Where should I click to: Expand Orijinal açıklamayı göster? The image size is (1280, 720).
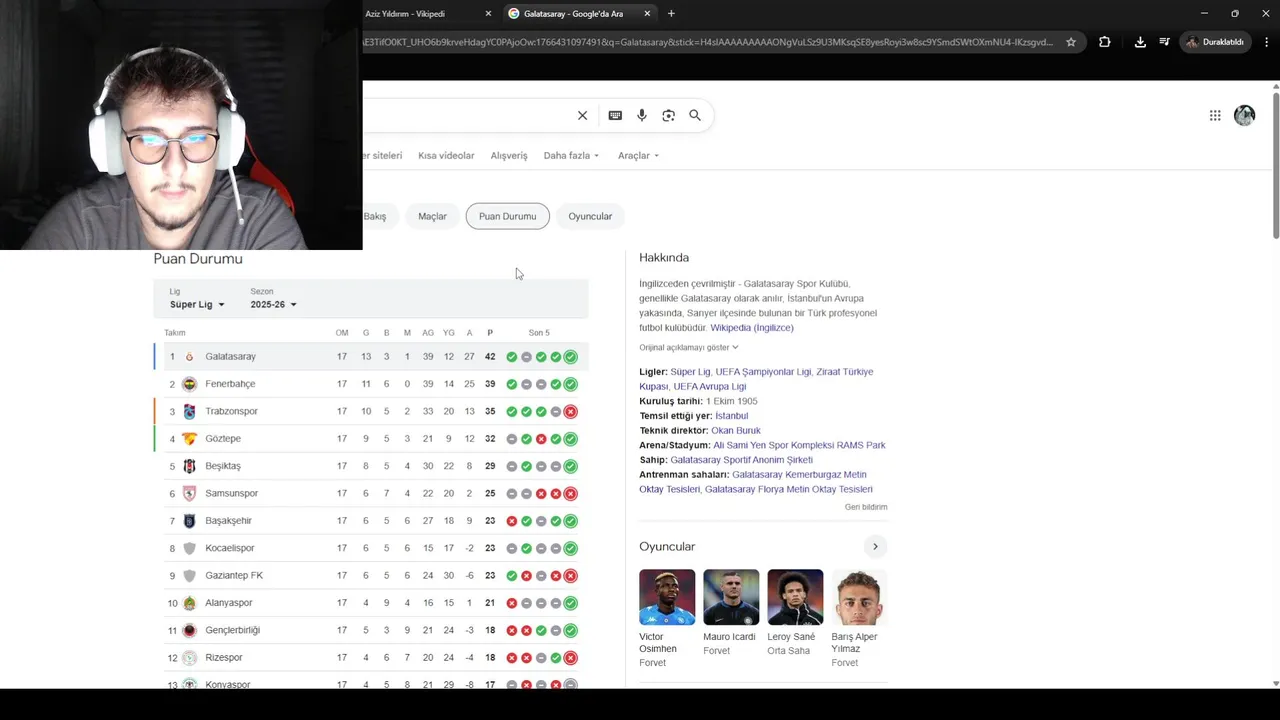click(689, 347)
